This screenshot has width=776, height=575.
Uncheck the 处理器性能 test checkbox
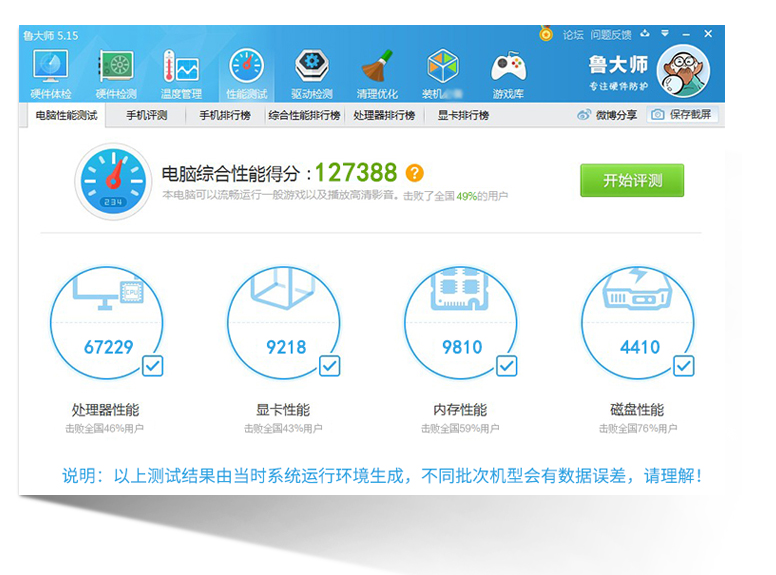(152, 366)
